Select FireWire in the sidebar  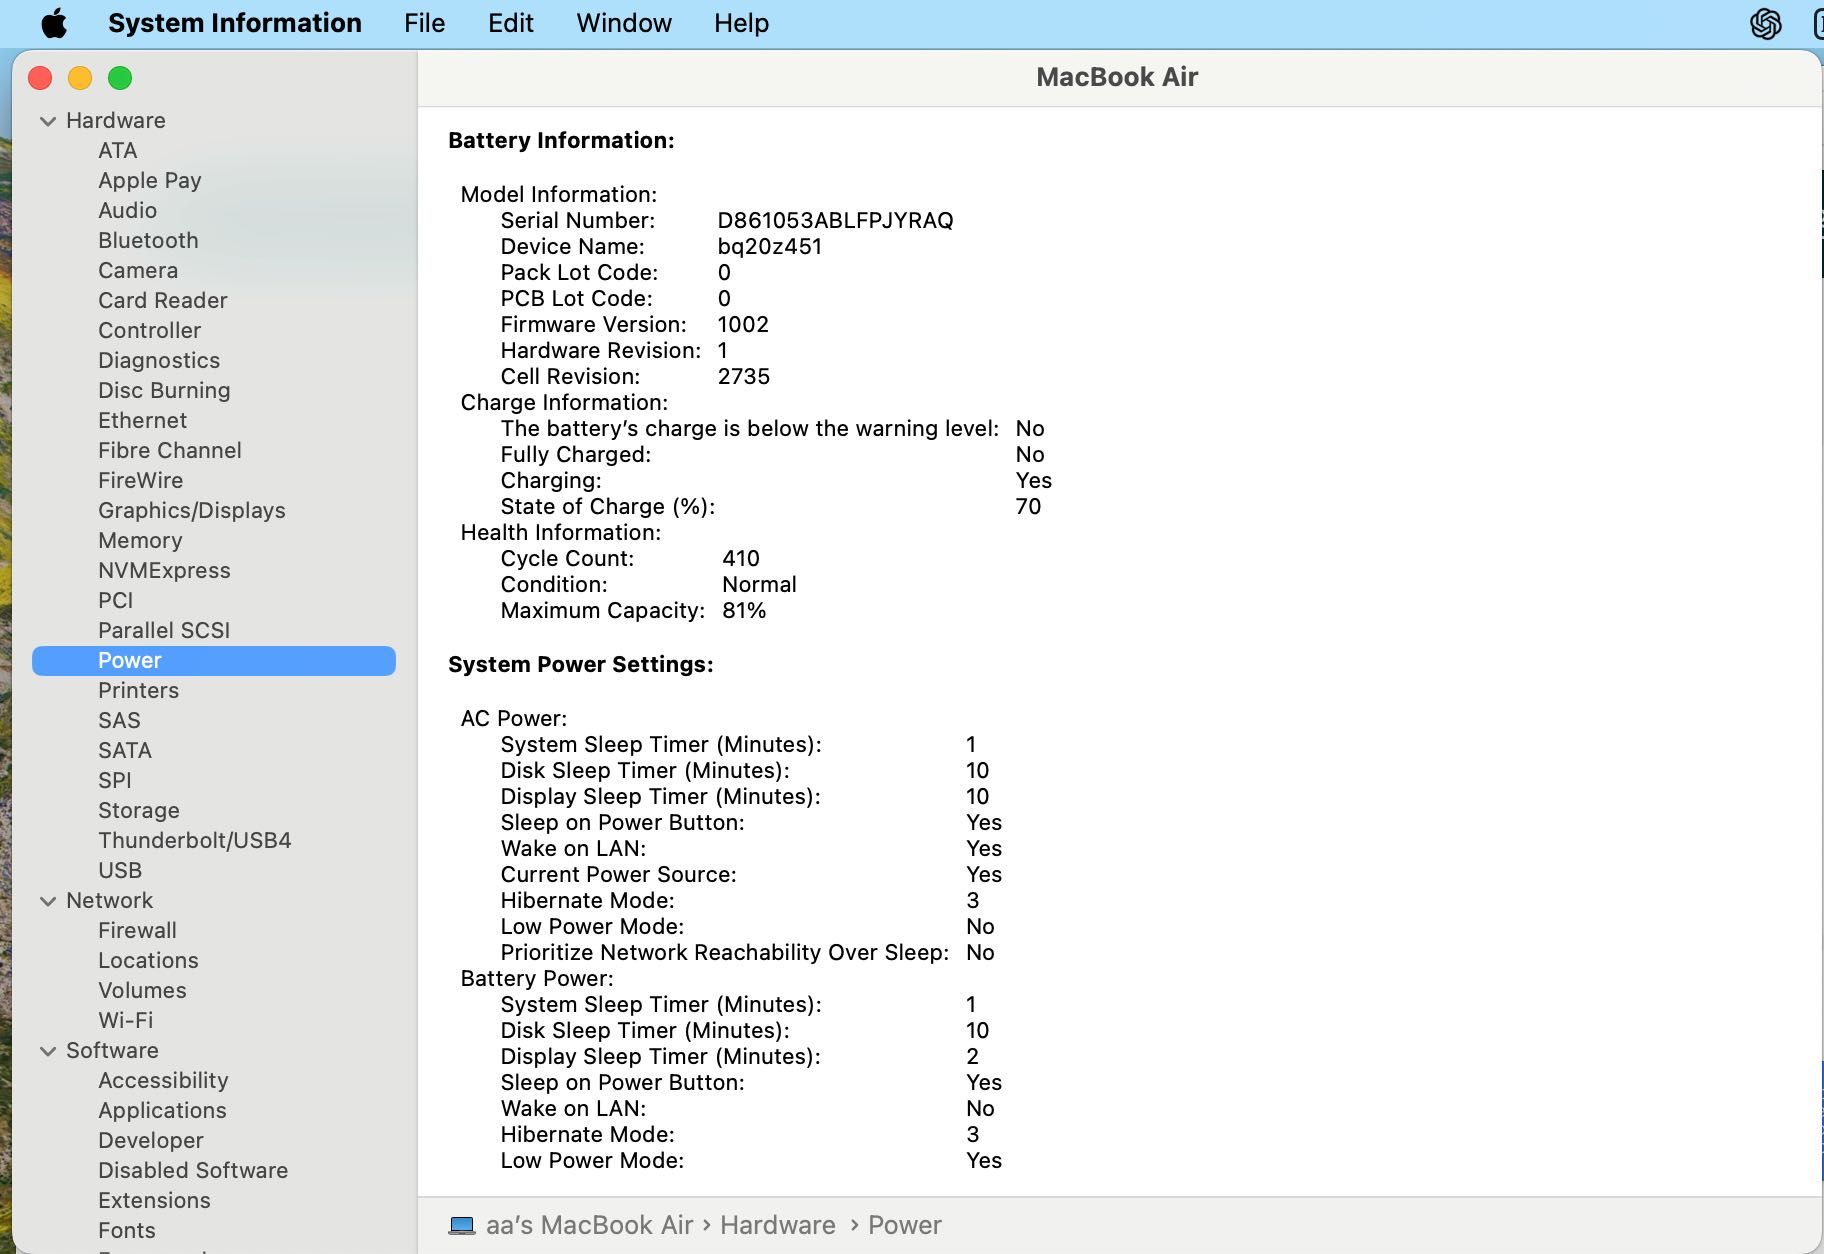[140, 480]
